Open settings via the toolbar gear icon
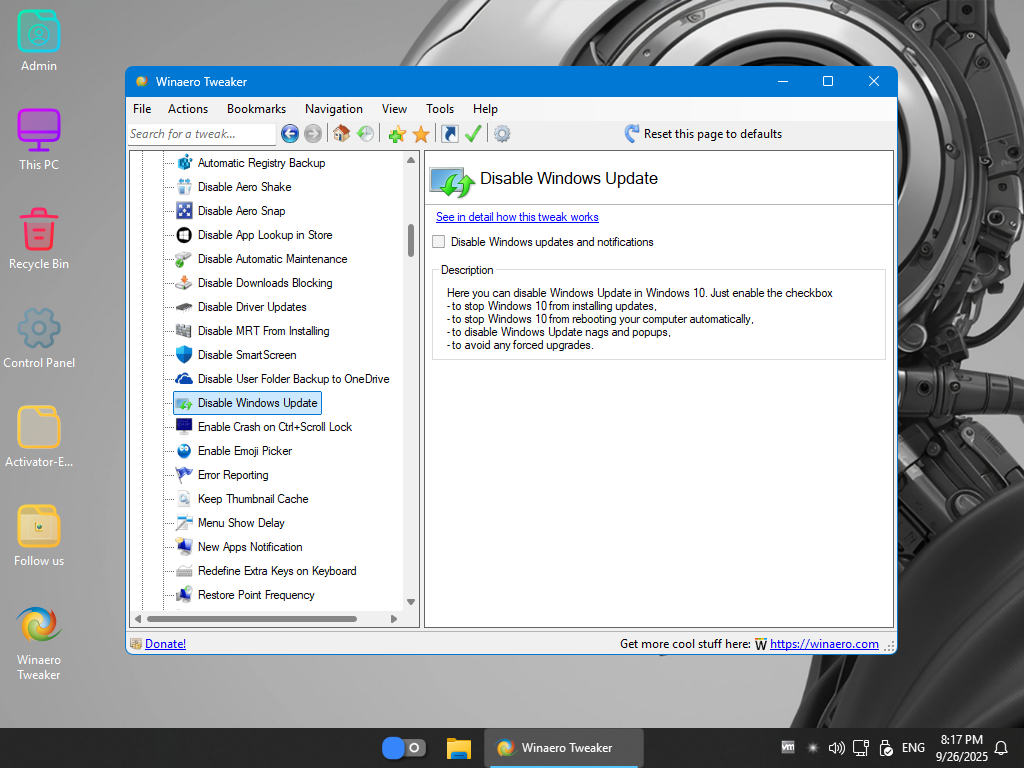Screen dimensions: 1024x768 (502, 134)
